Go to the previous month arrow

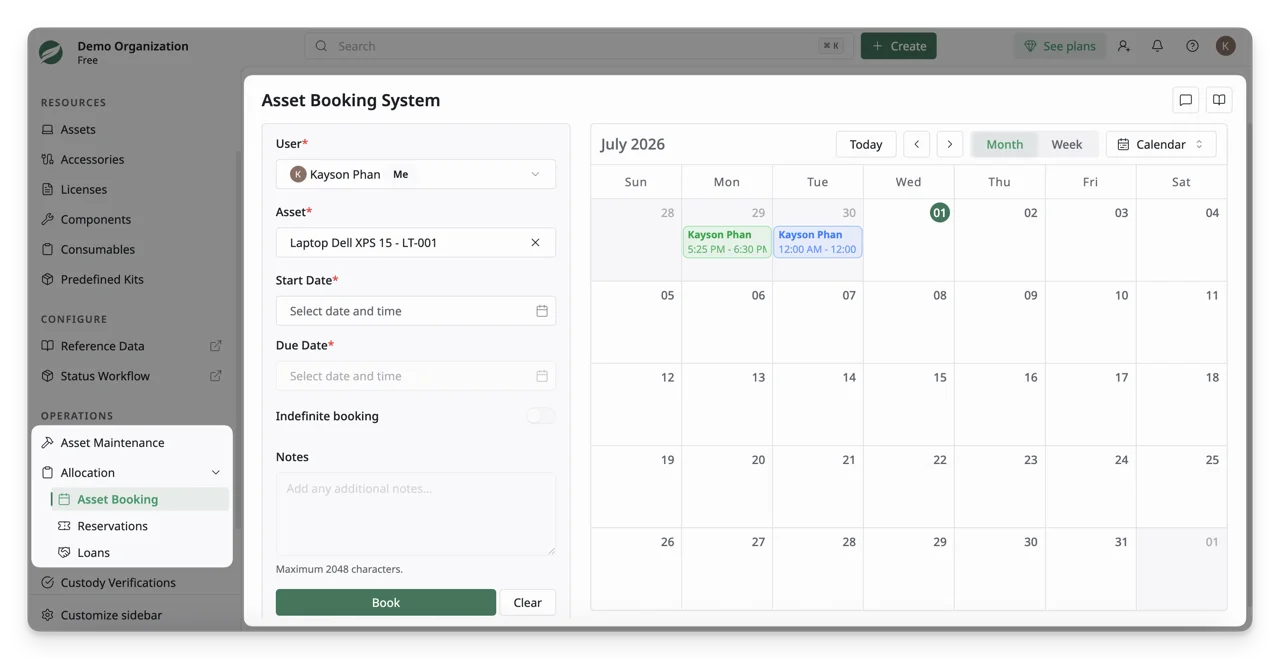916,144
